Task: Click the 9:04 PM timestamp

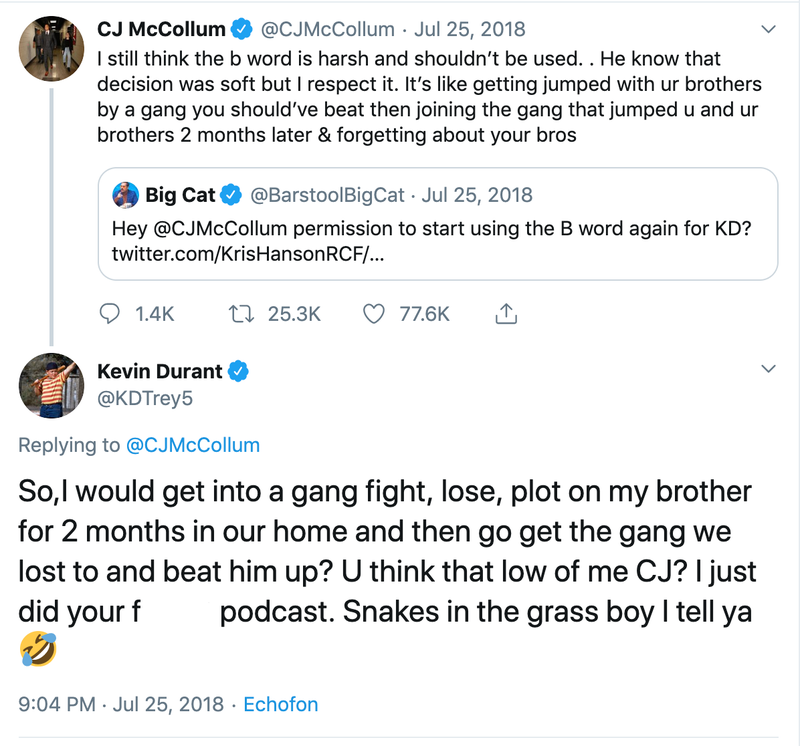Action: 57,704
